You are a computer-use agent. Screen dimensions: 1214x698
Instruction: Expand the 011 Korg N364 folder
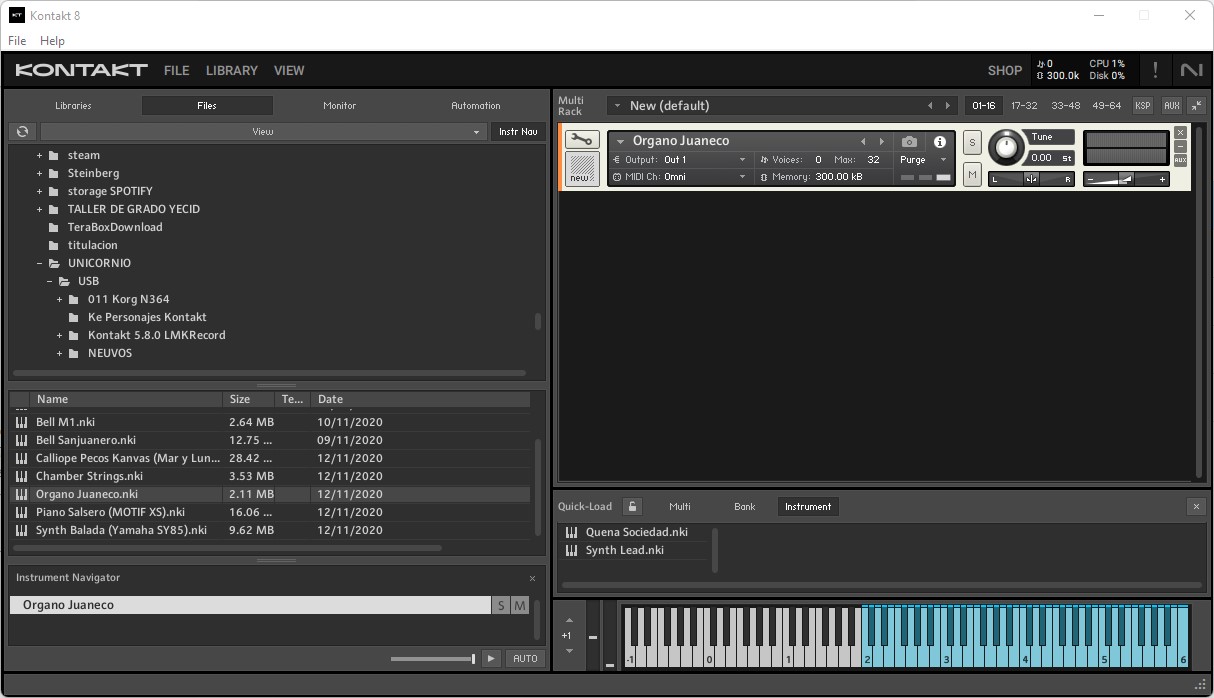pyautogui.click(x=60, y=299)
